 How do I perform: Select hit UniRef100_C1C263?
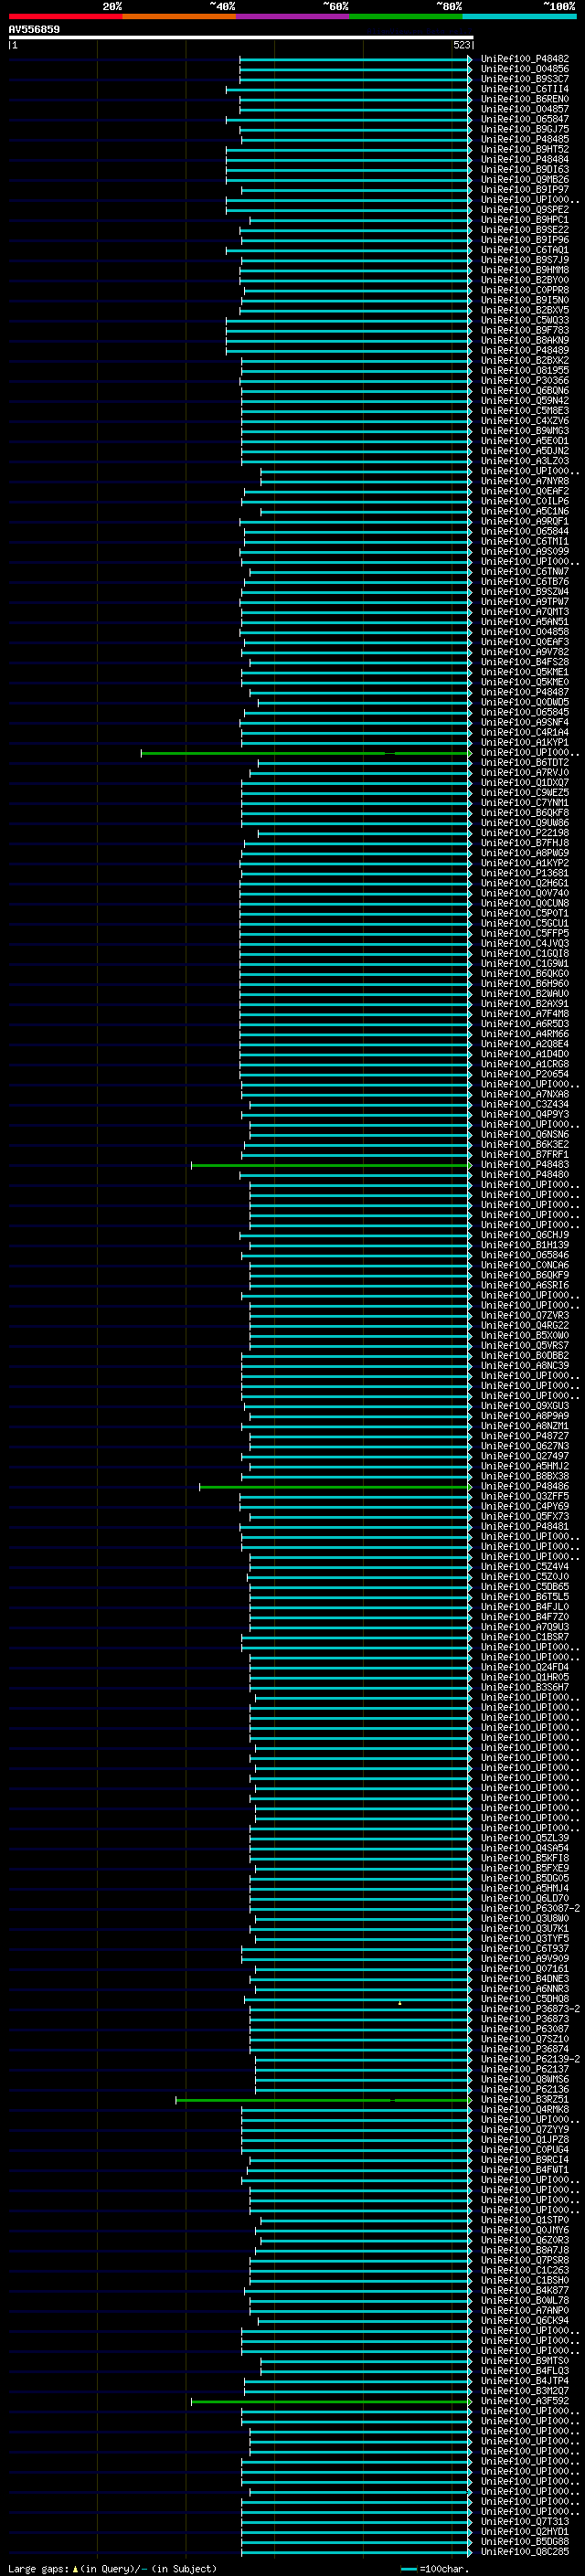coord(524,2270)
